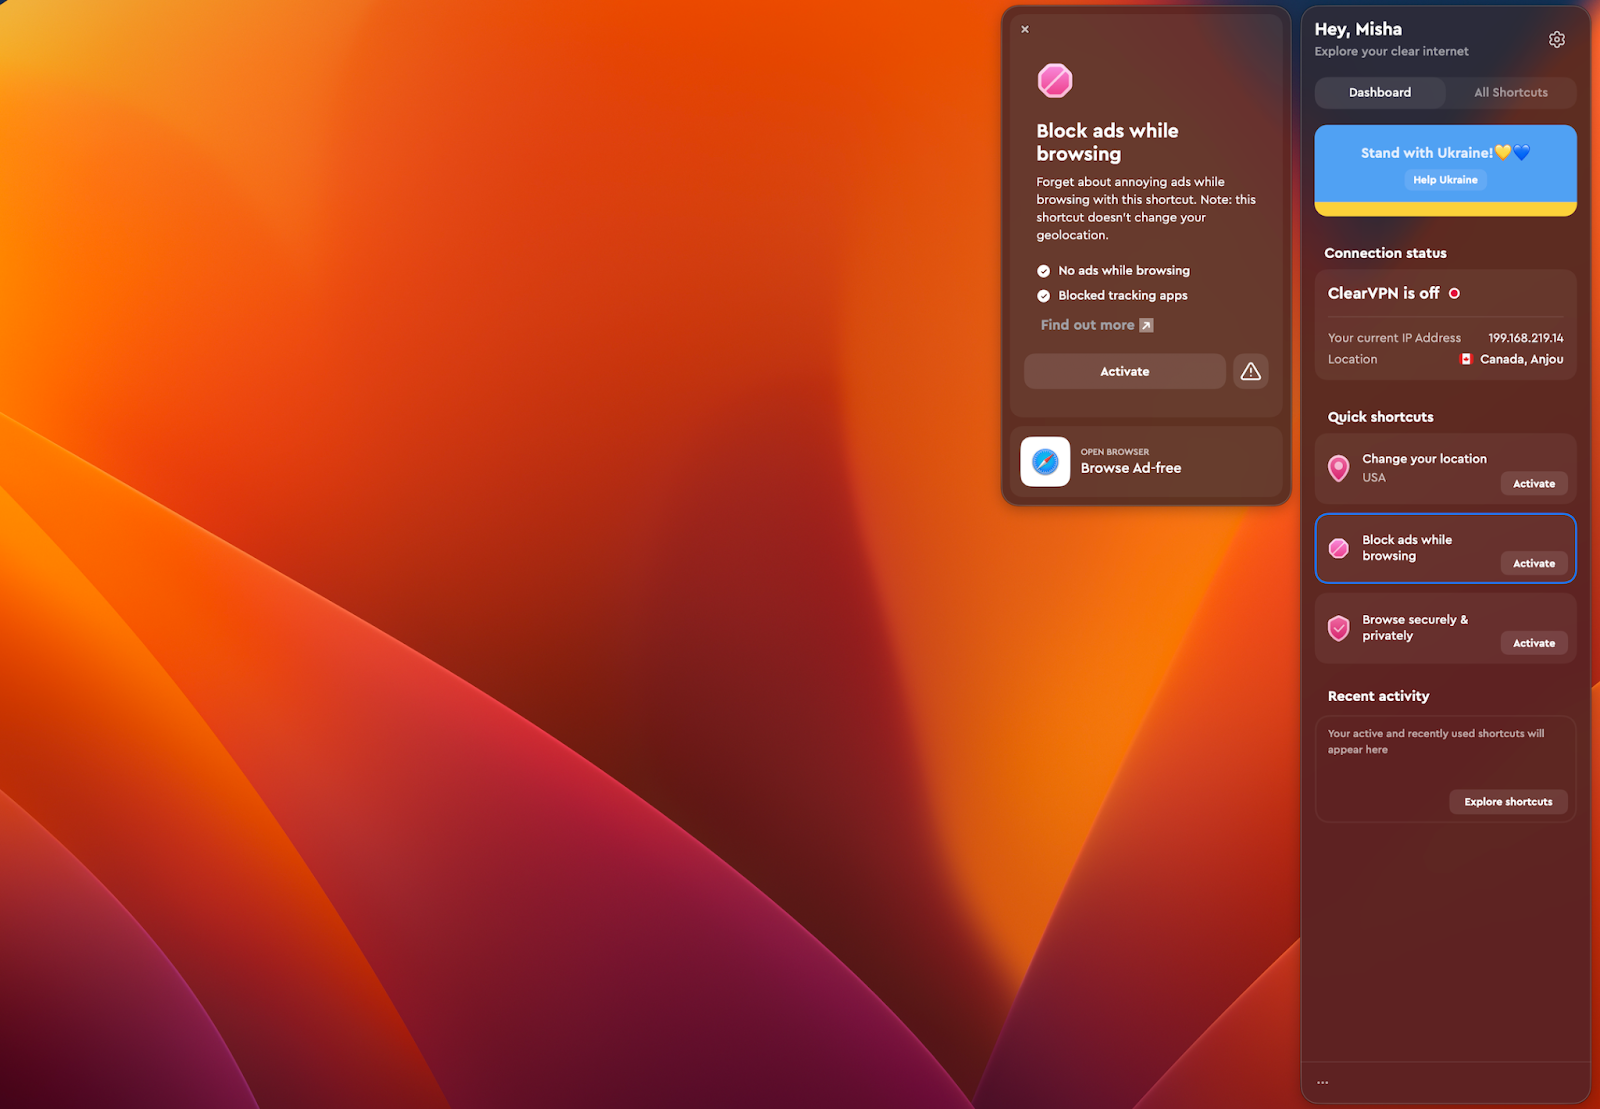
Task: Click the red connection status dot
Action: click(x=1455, y=293)
